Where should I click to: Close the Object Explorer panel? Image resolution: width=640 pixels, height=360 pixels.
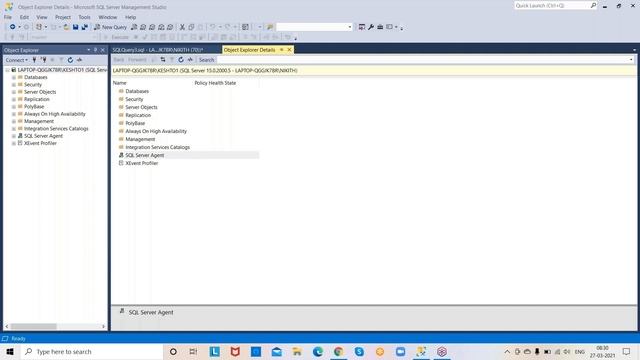pos(103,50)
